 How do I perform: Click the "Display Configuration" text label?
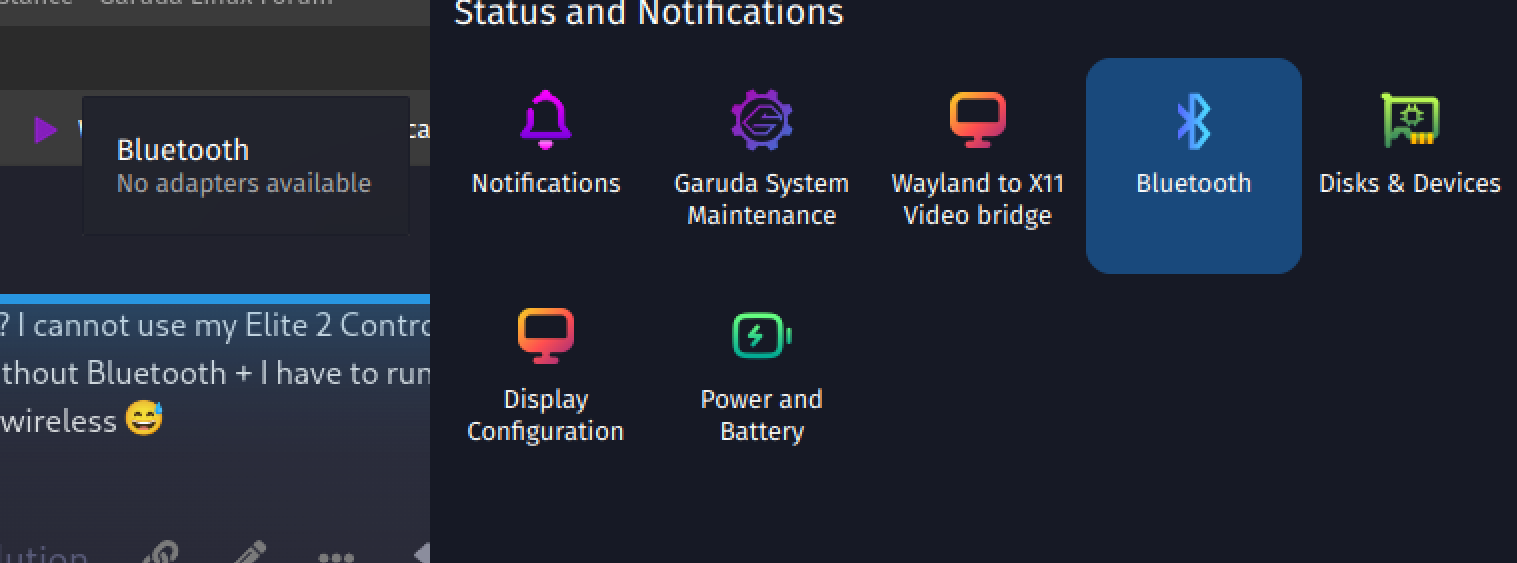[x=545, y=415]
